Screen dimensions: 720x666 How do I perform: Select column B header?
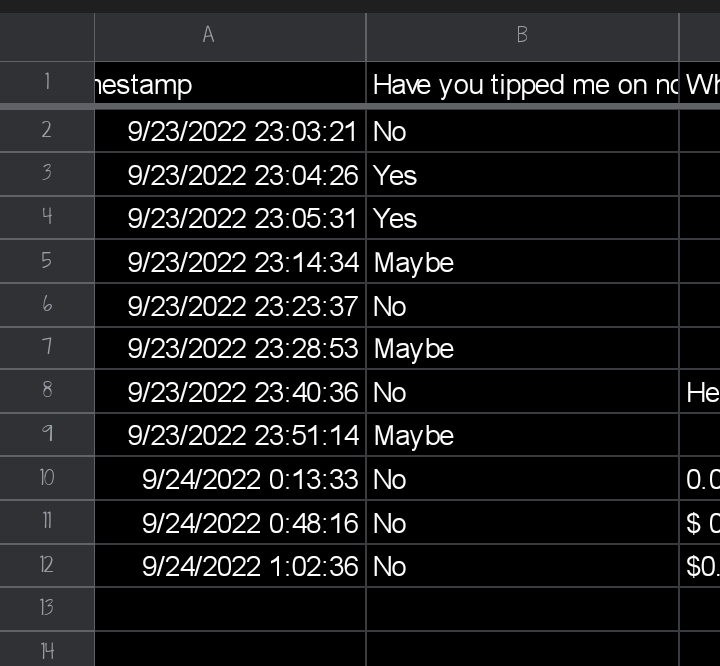[522, 37]
